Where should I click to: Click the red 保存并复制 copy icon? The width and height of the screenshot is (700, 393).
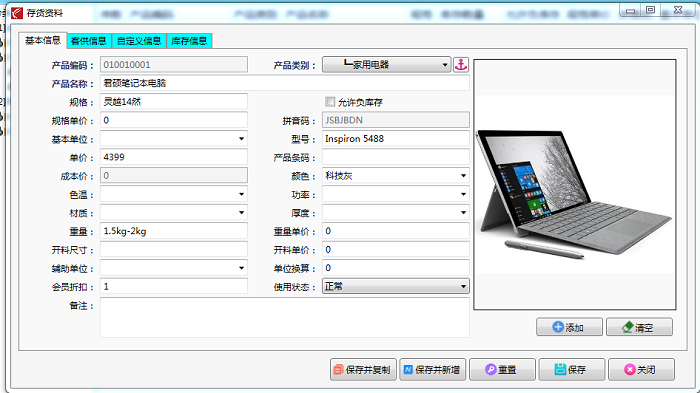[338, 369]
